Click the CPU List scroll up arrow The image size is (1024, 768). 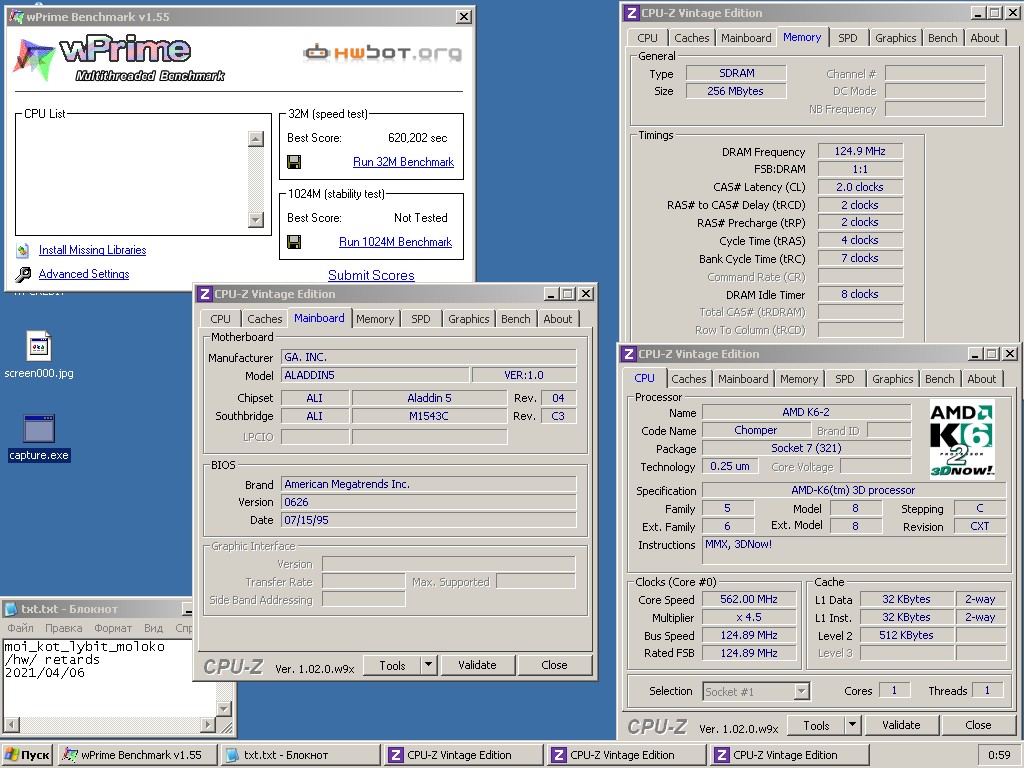256,138
